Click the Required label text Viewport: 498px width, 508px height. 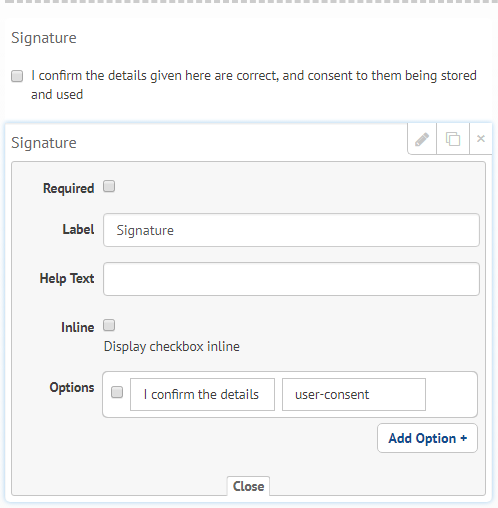point(68,189)
